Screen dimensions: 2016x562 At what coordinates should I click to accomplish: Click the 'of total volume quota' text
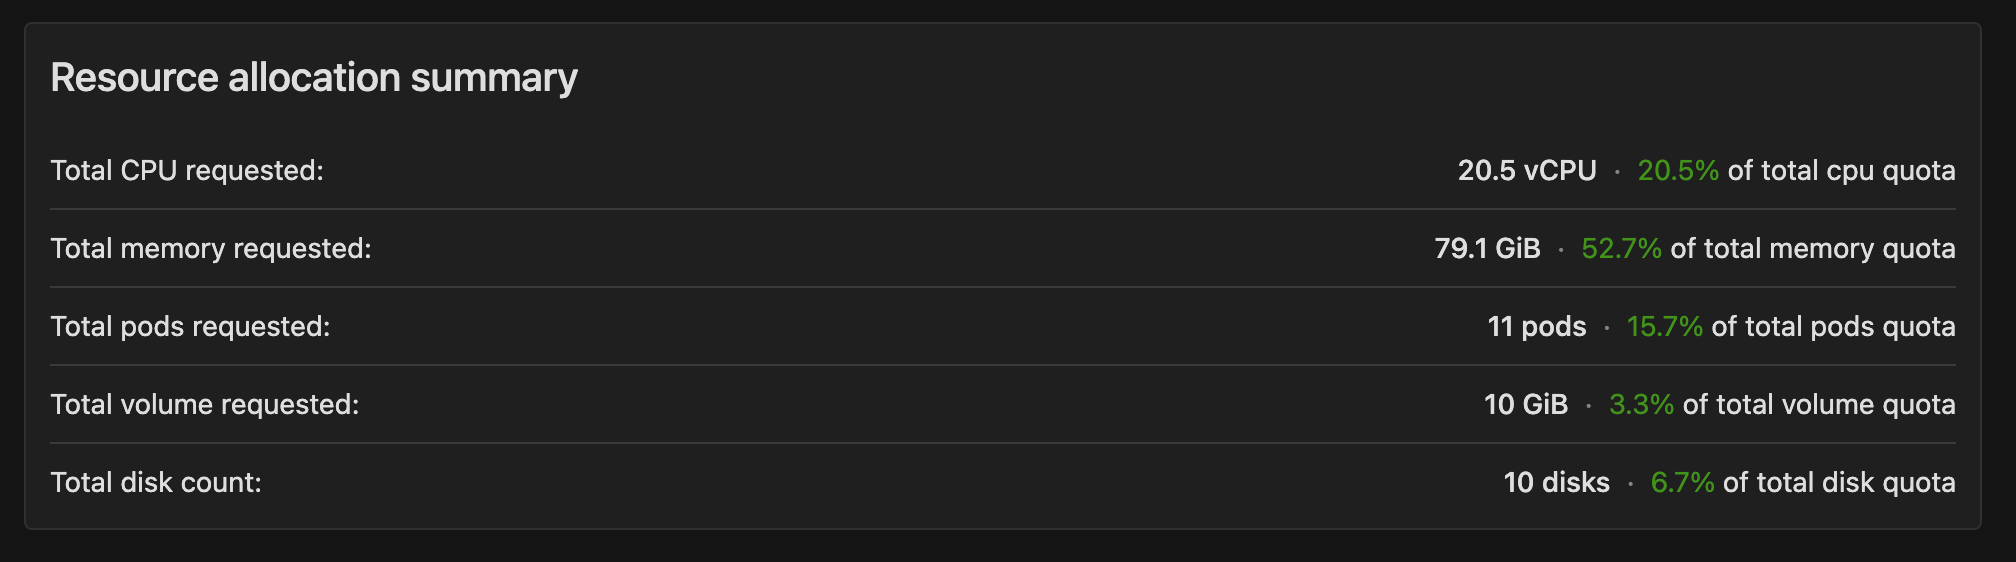tap(1819, 405)
